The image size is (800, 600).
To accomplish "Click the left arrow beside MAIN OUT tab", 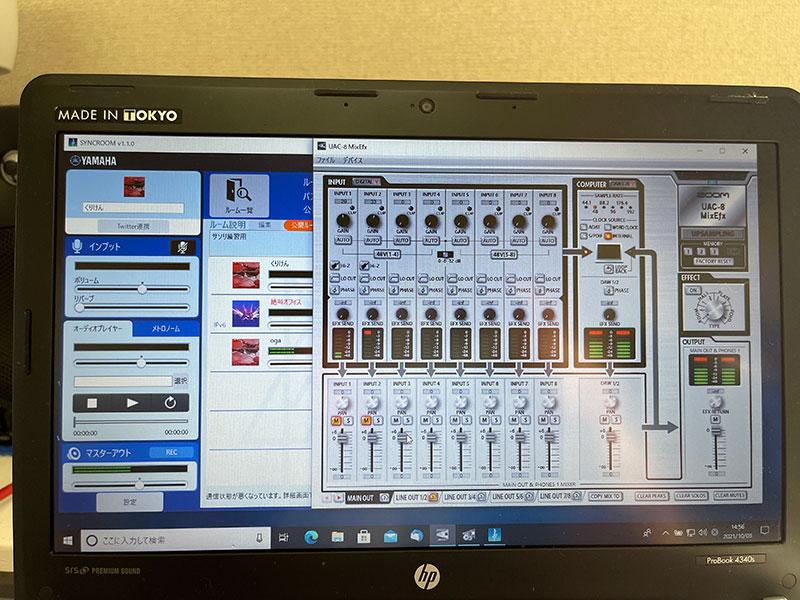I will click(327, 497).
